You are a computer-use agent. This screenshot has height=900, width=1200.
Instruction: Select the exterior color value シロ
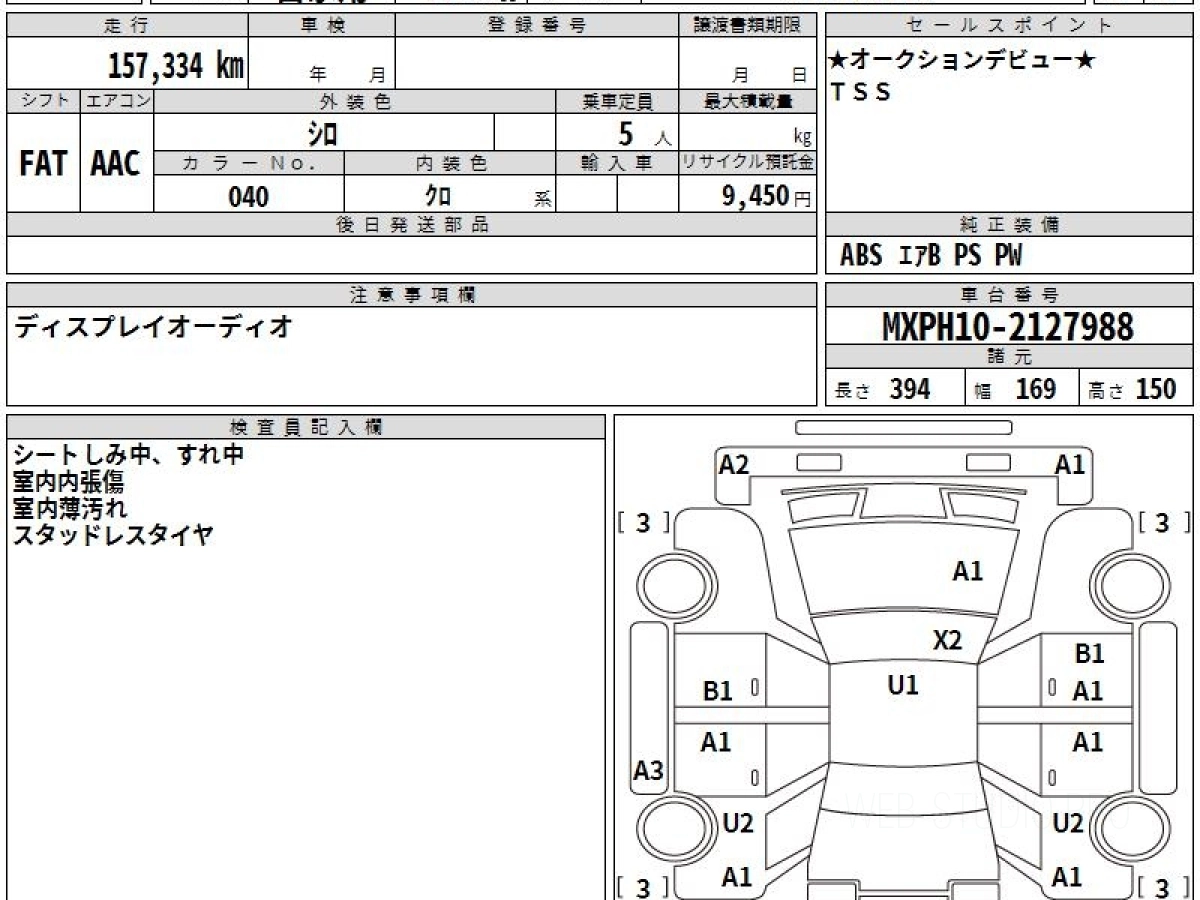tap(324, 133)
